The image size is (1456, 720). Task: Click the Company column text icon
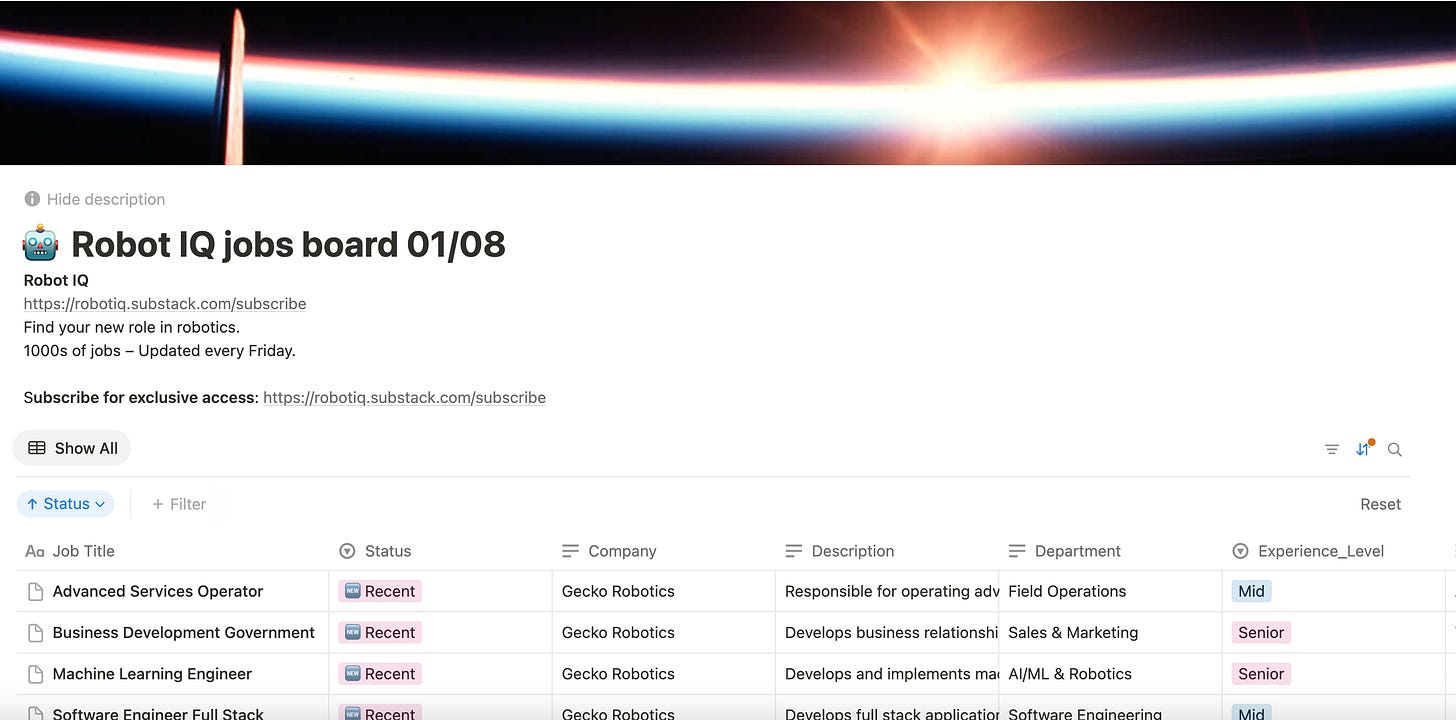click(570, 551)
